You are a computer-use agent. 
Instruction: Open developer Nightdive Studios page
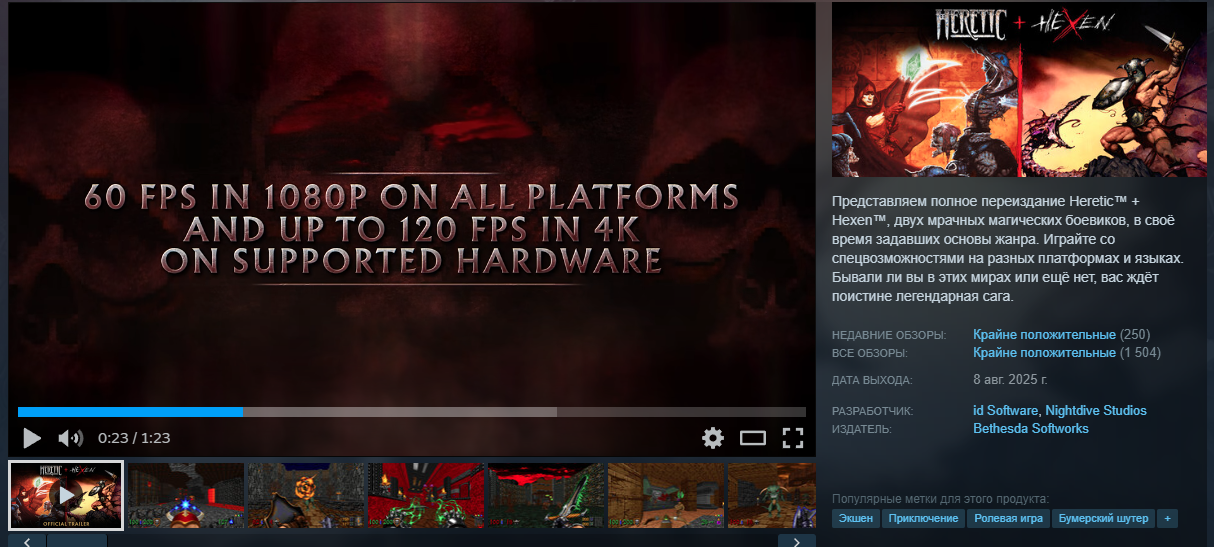[x=1096, y=411]
